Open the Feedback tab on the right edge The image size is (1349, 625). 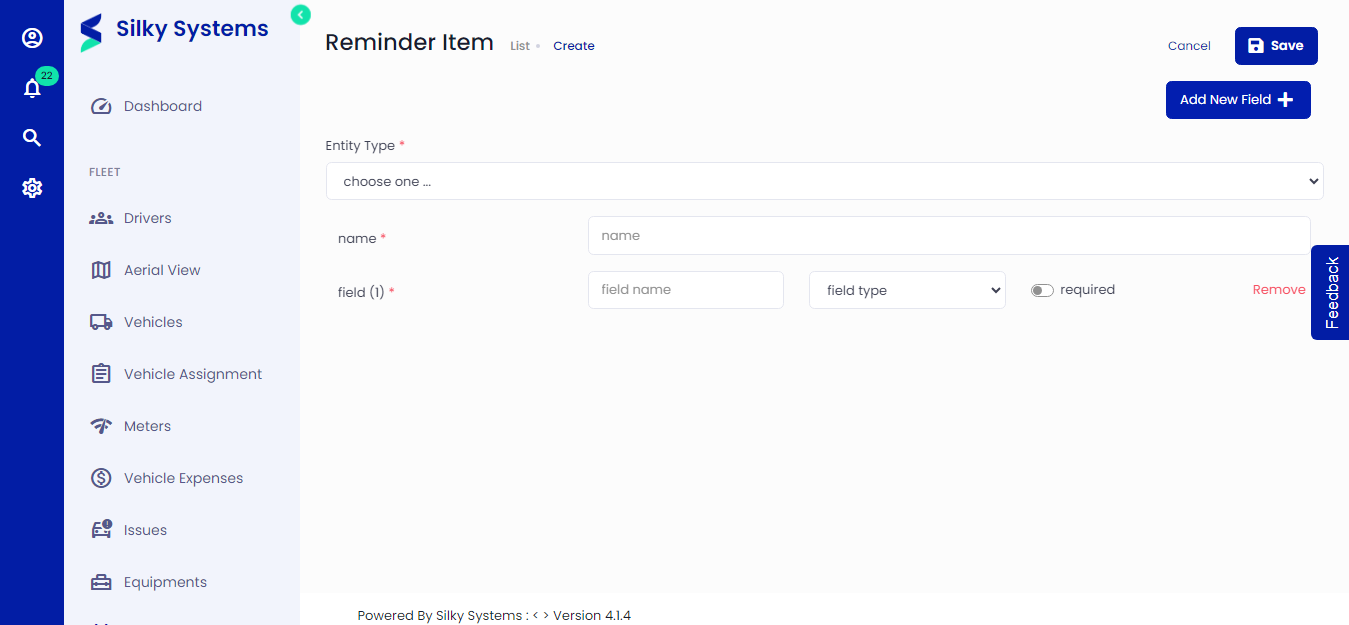click(1330, 292)
